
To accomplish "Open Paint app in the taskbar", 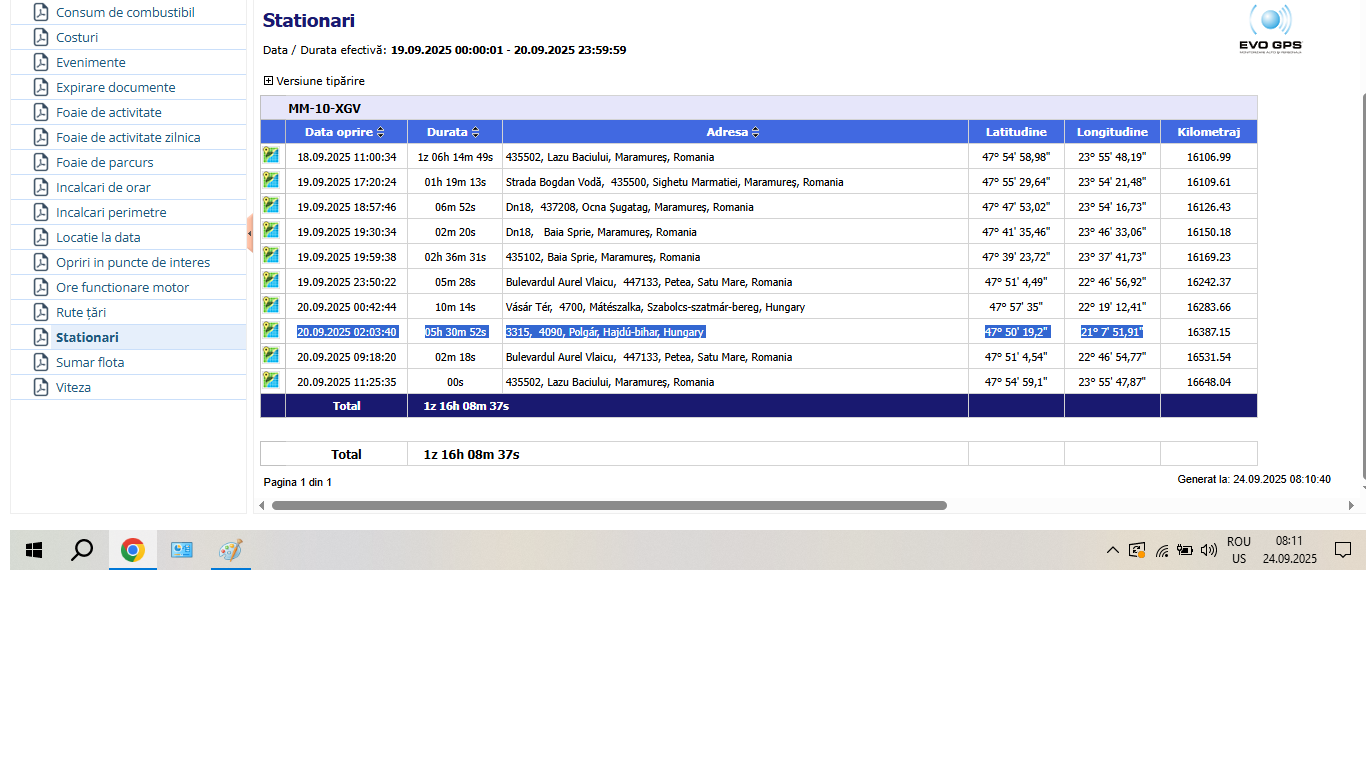I will 231,550.
